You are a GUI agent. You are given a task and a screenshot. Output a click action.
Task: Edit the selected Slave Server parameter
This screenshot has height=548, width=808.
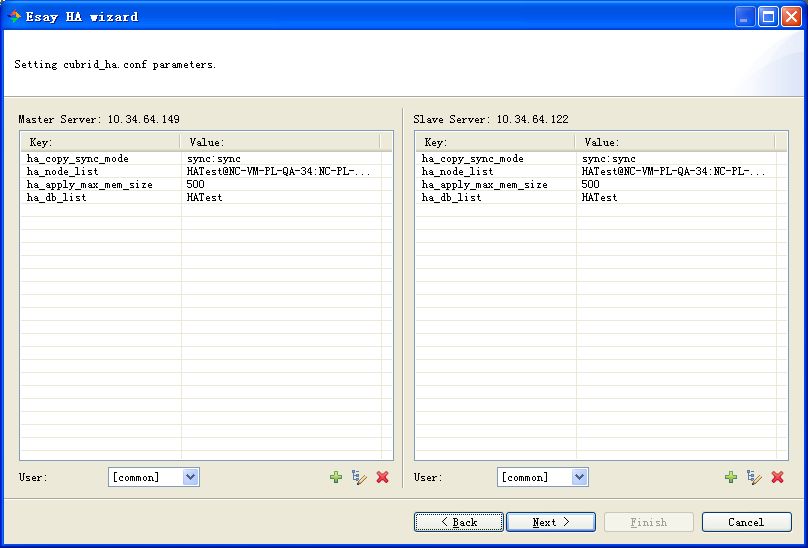(x=755, y=478)
